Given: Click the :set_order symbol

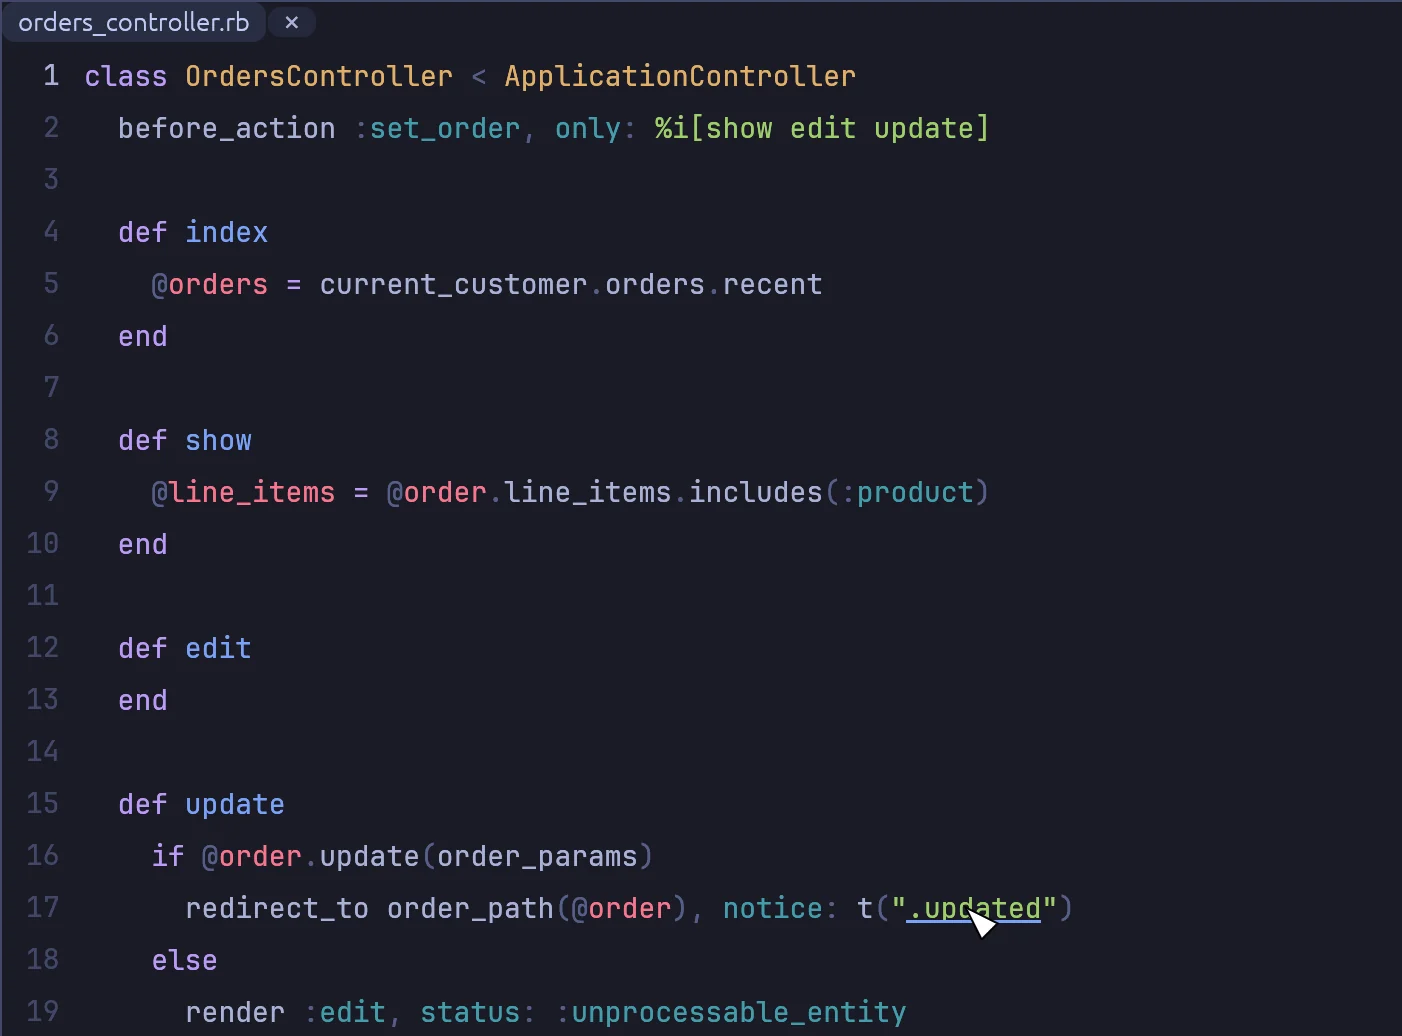Looking at the screenshot, I should point(437,128).
